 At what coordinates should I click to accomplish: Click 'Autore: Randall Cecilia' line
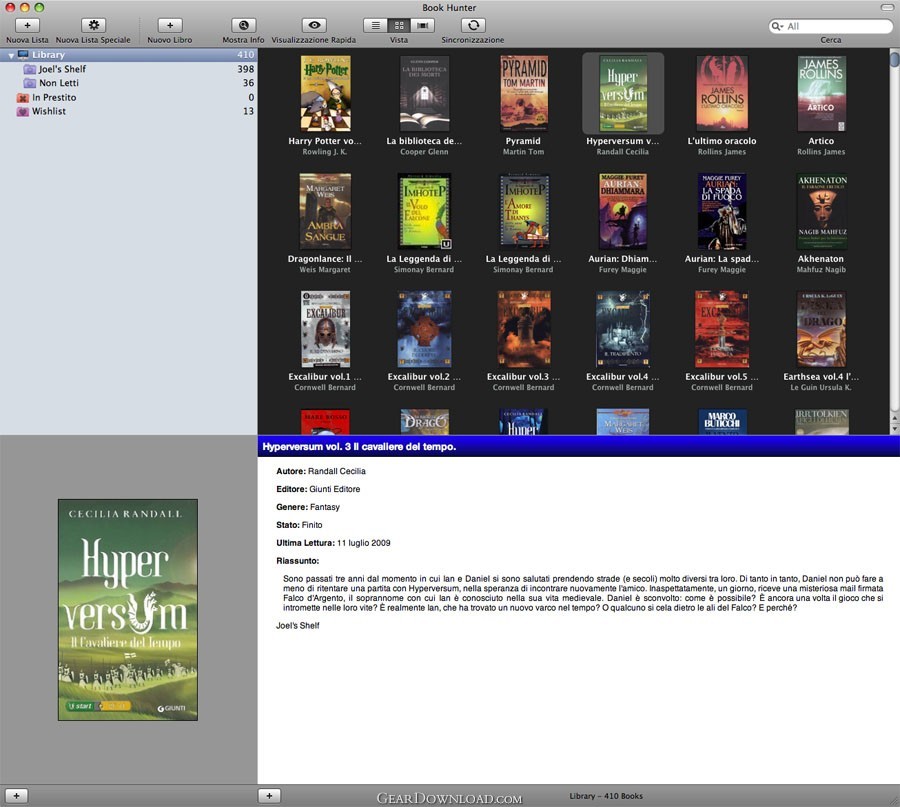click(321, 471)
